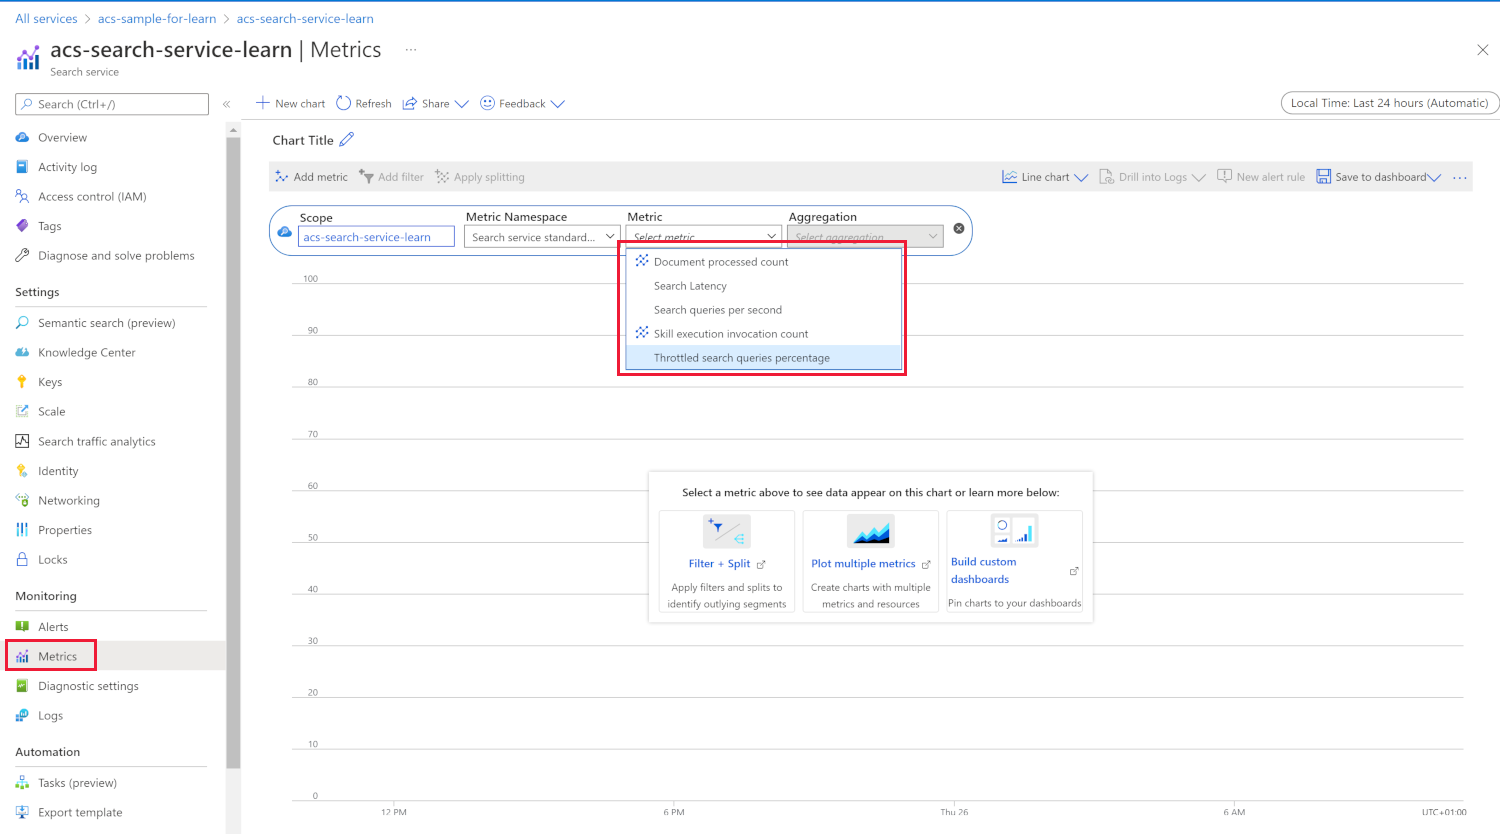Click the green Alerts icon

(x=22, y=626)
